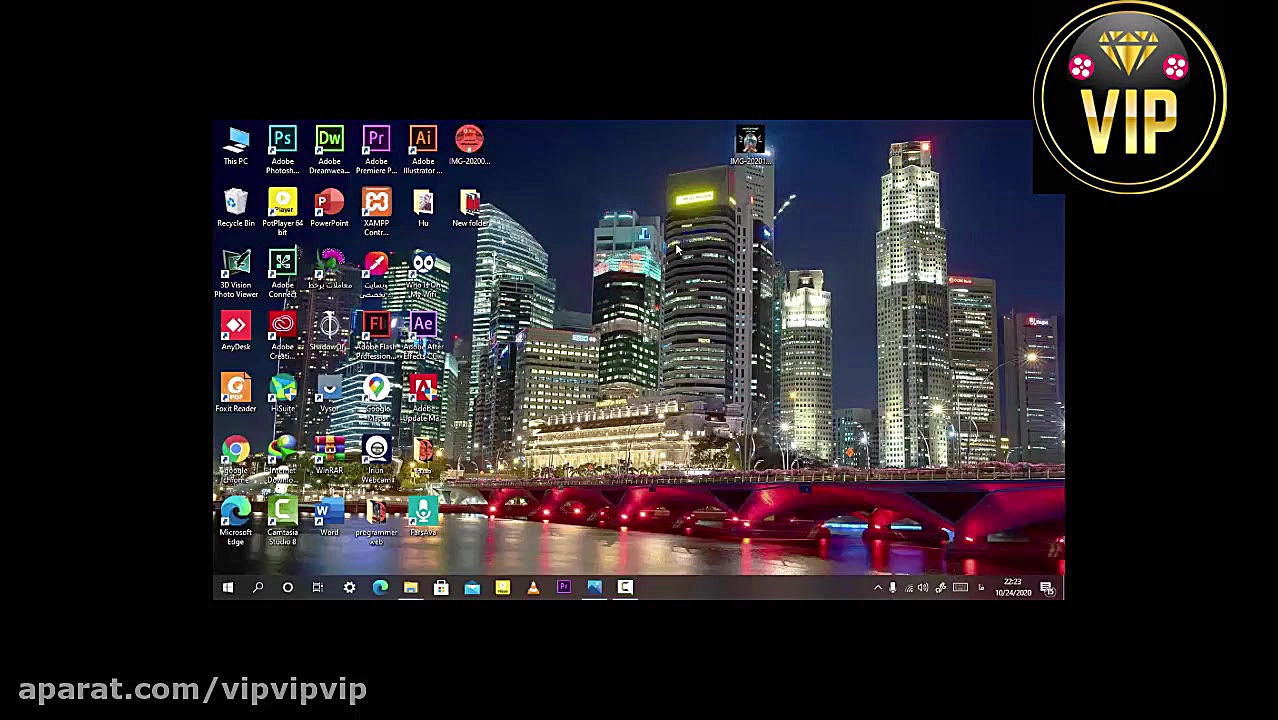Launch Adobe Dreamweaver shortcut
Screen dimensions: 1278x720
[329, 149]
